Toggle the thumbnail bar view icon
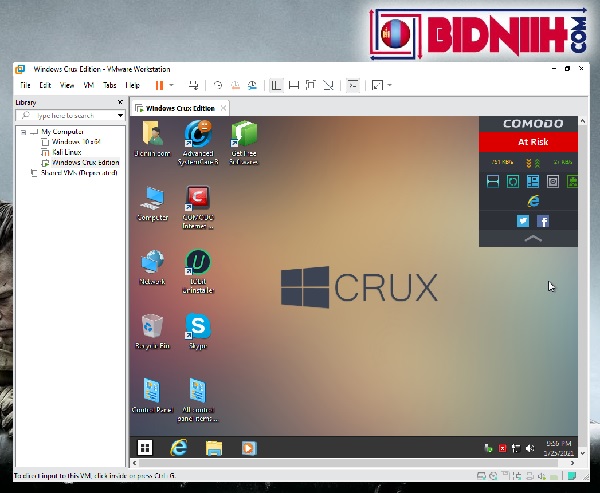 click(293, 85)
